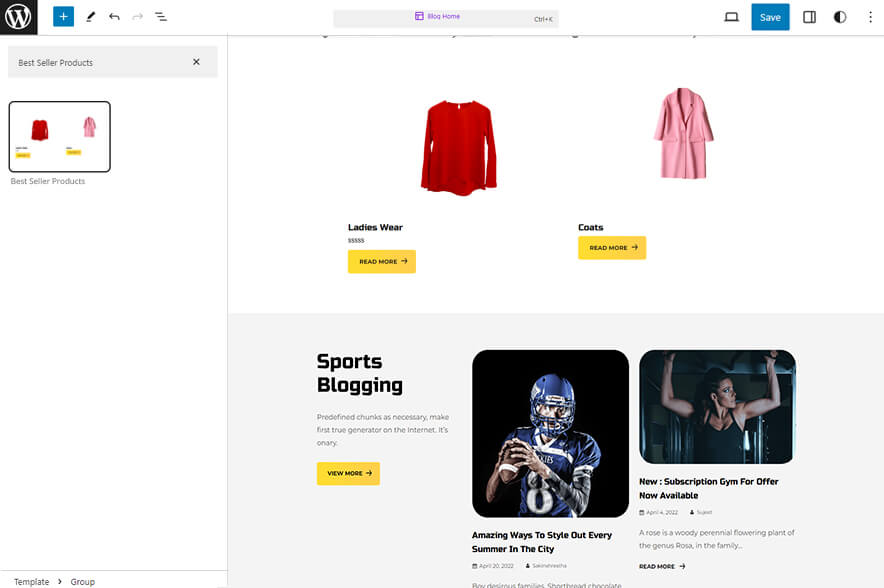The image size is (884, 588).
Task: Save the template with the Save button
Action: [770, 16]
